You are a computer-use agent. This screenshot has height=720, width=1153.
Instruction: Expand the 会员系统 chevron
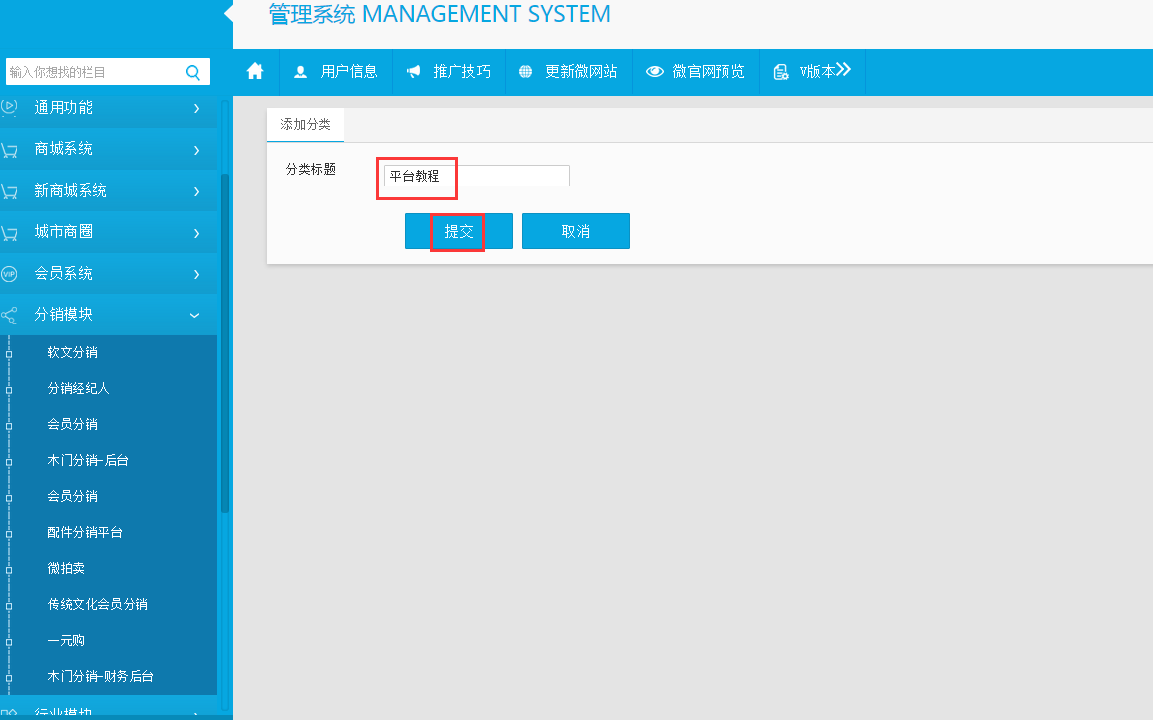click(x=196, y=274)
